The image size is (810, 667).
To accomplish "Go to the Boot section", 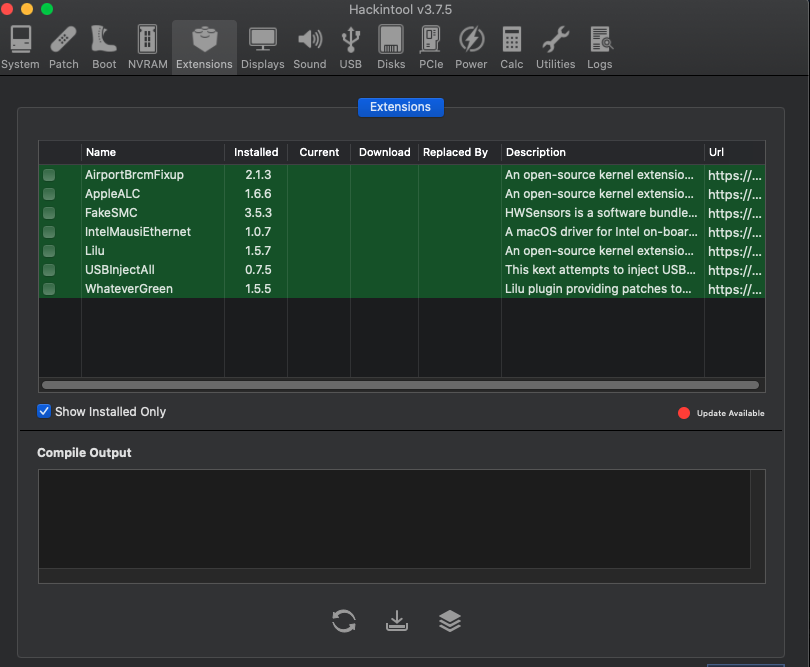I will tap(104, 48).
